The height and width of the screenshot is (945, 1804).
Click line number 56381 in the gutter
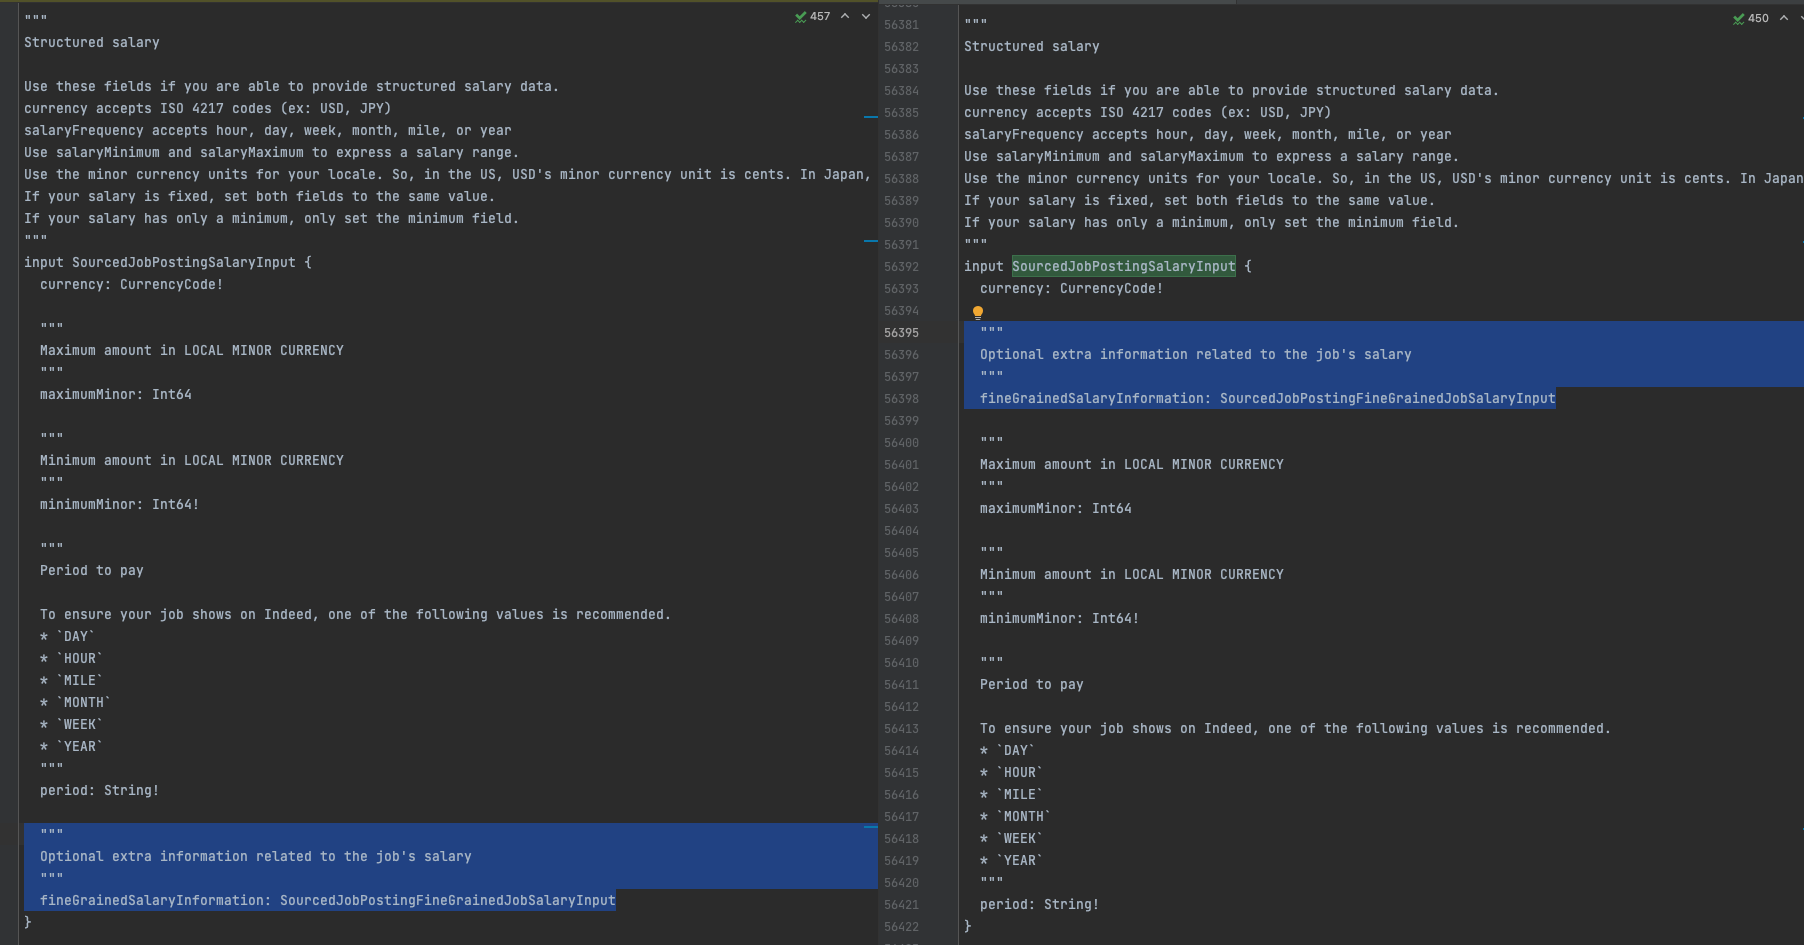coord(901,25)
